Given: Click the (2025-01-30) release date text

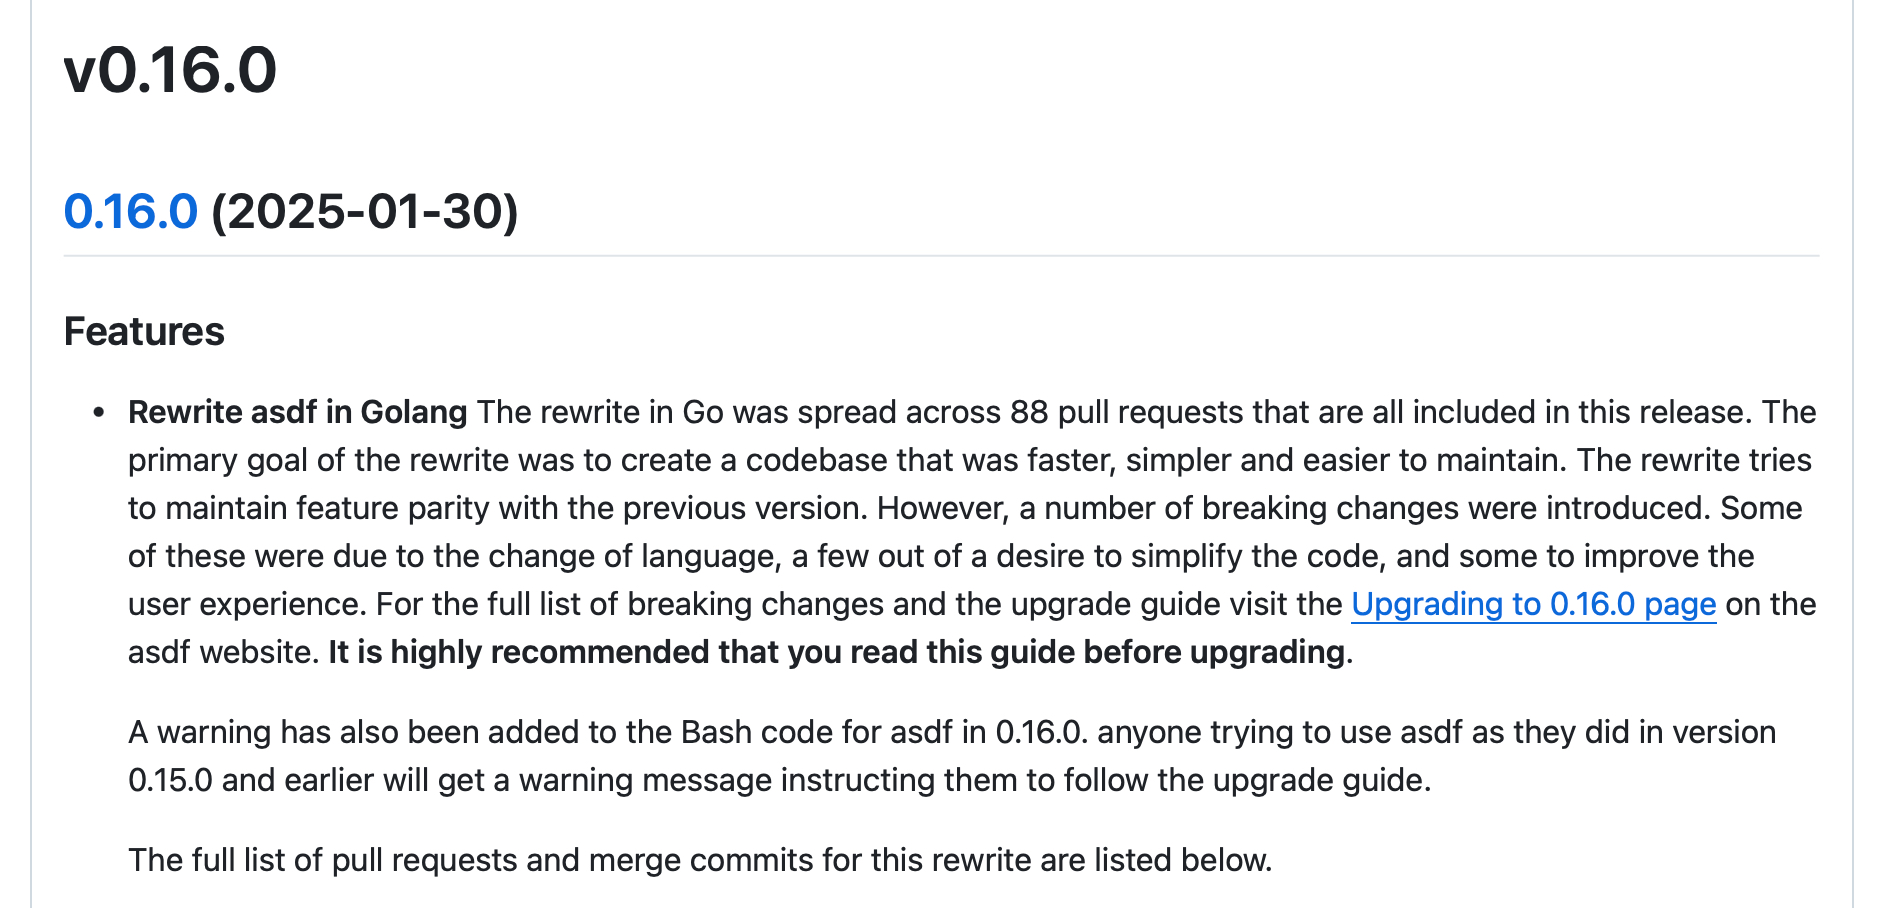Looking at the screenshot, I should tap(364, 212).
